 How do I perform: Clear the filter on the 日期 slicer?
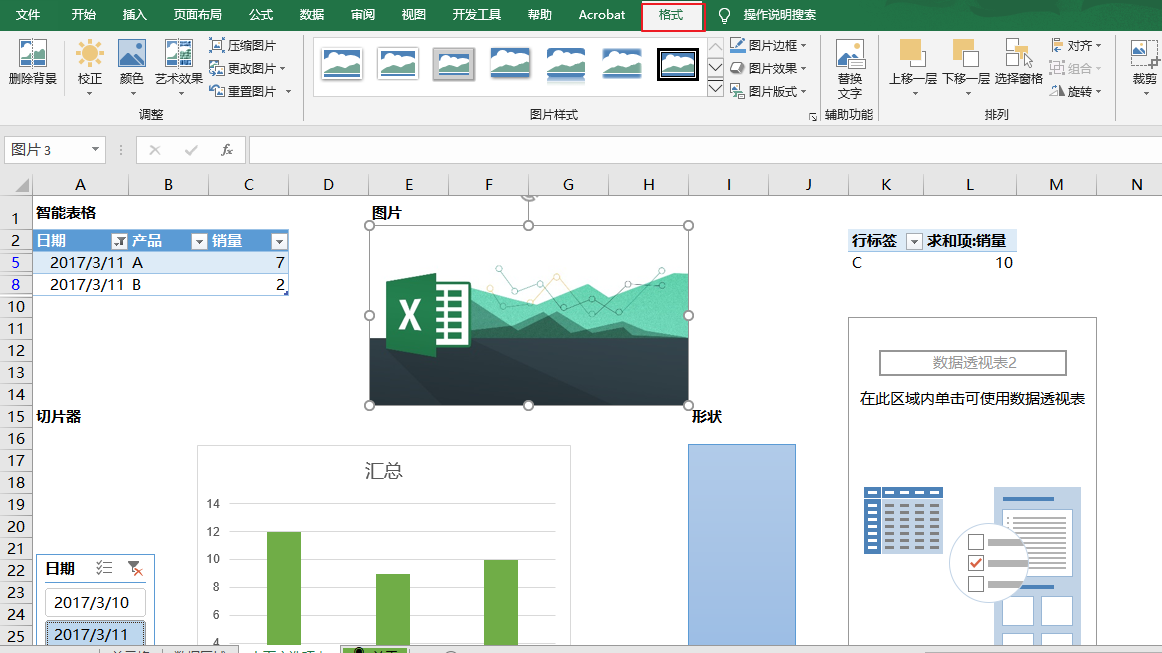[135, 568]
